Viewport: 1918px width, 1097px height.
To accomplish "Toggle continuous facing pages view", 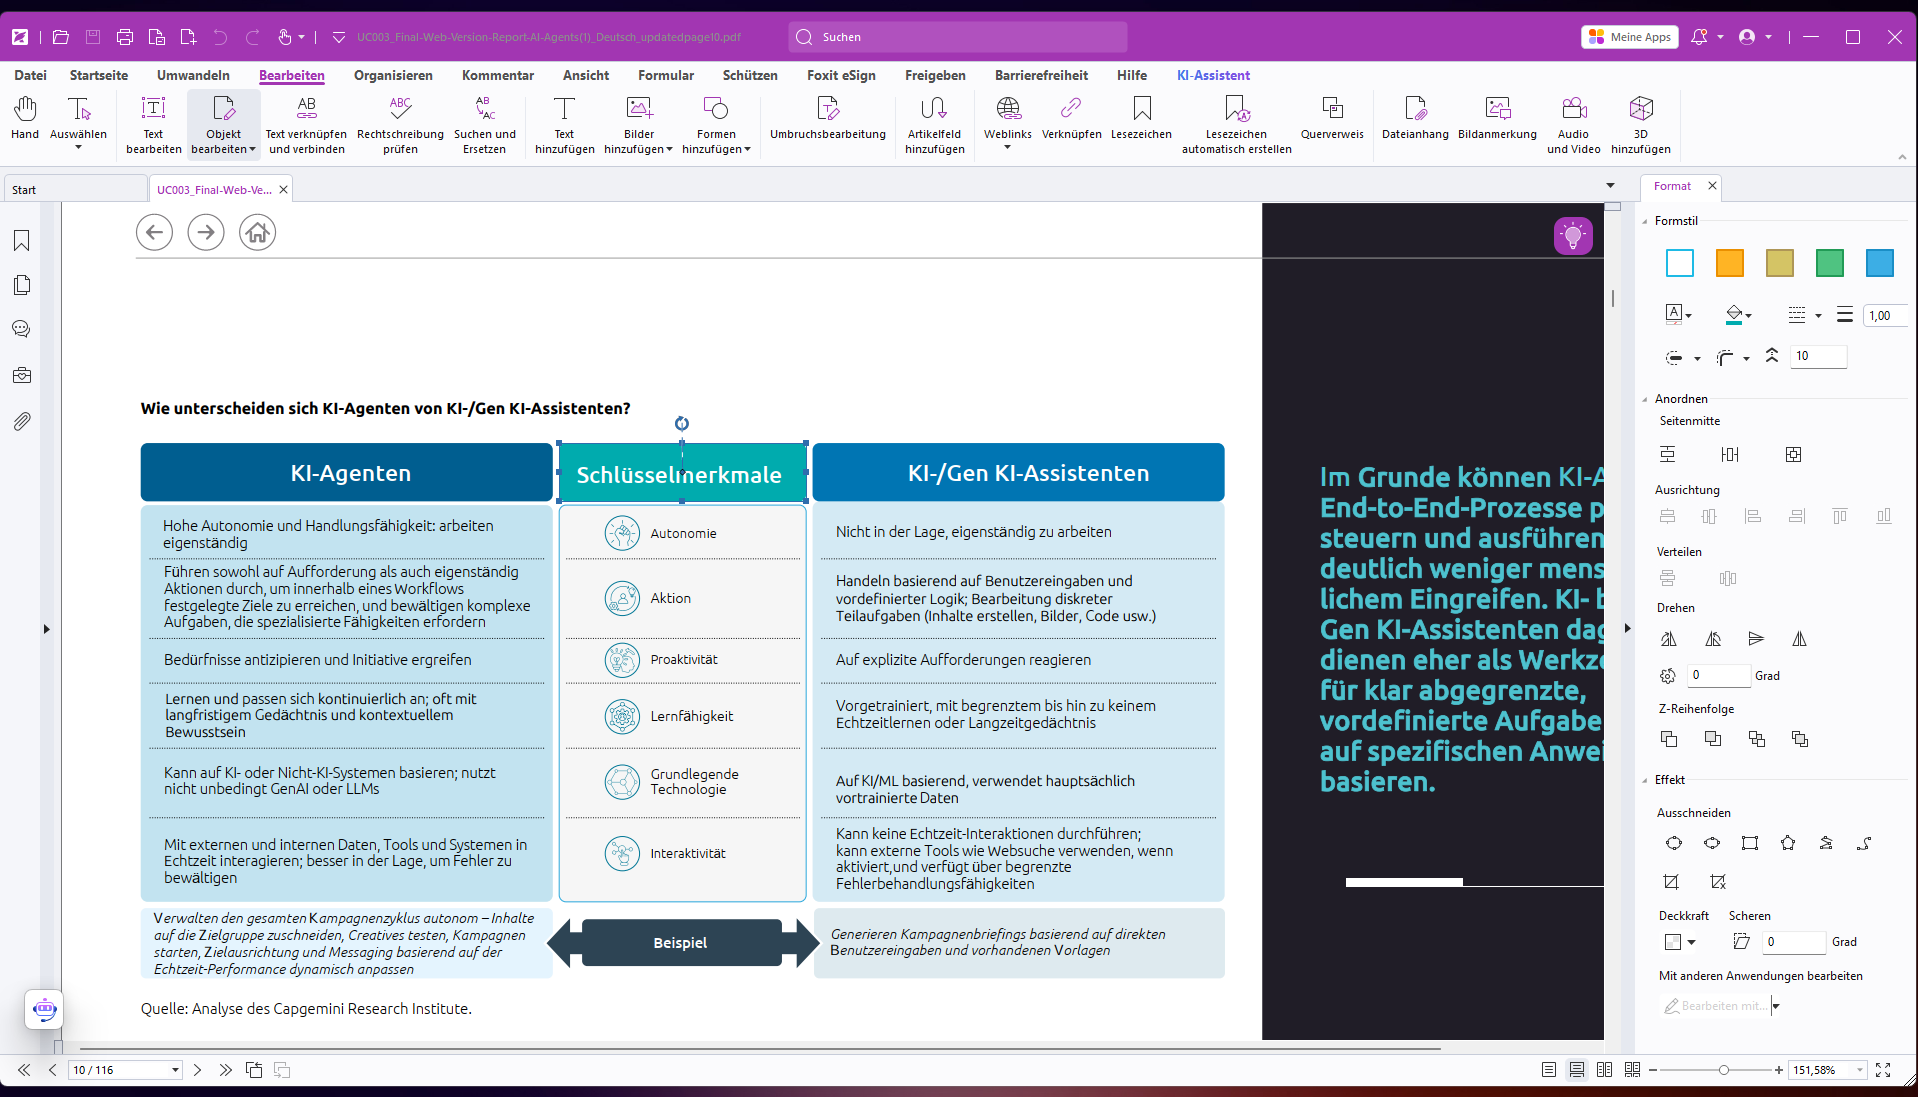I will [1633, 1070].
